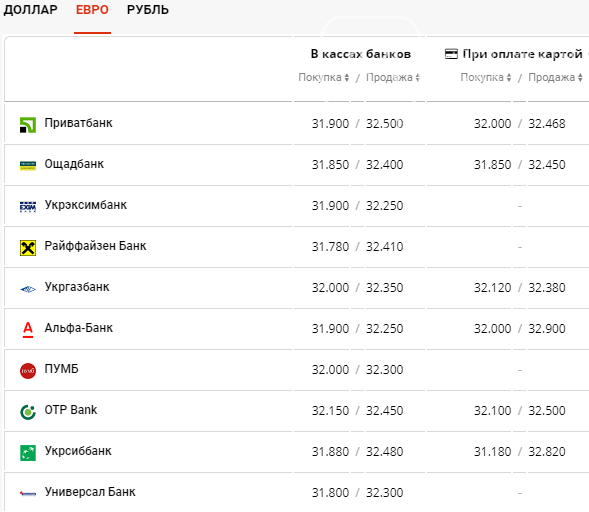589x512 pixels.
Task: Click the Альфа-Банк red A logo
Action: (x=28, y=330)
